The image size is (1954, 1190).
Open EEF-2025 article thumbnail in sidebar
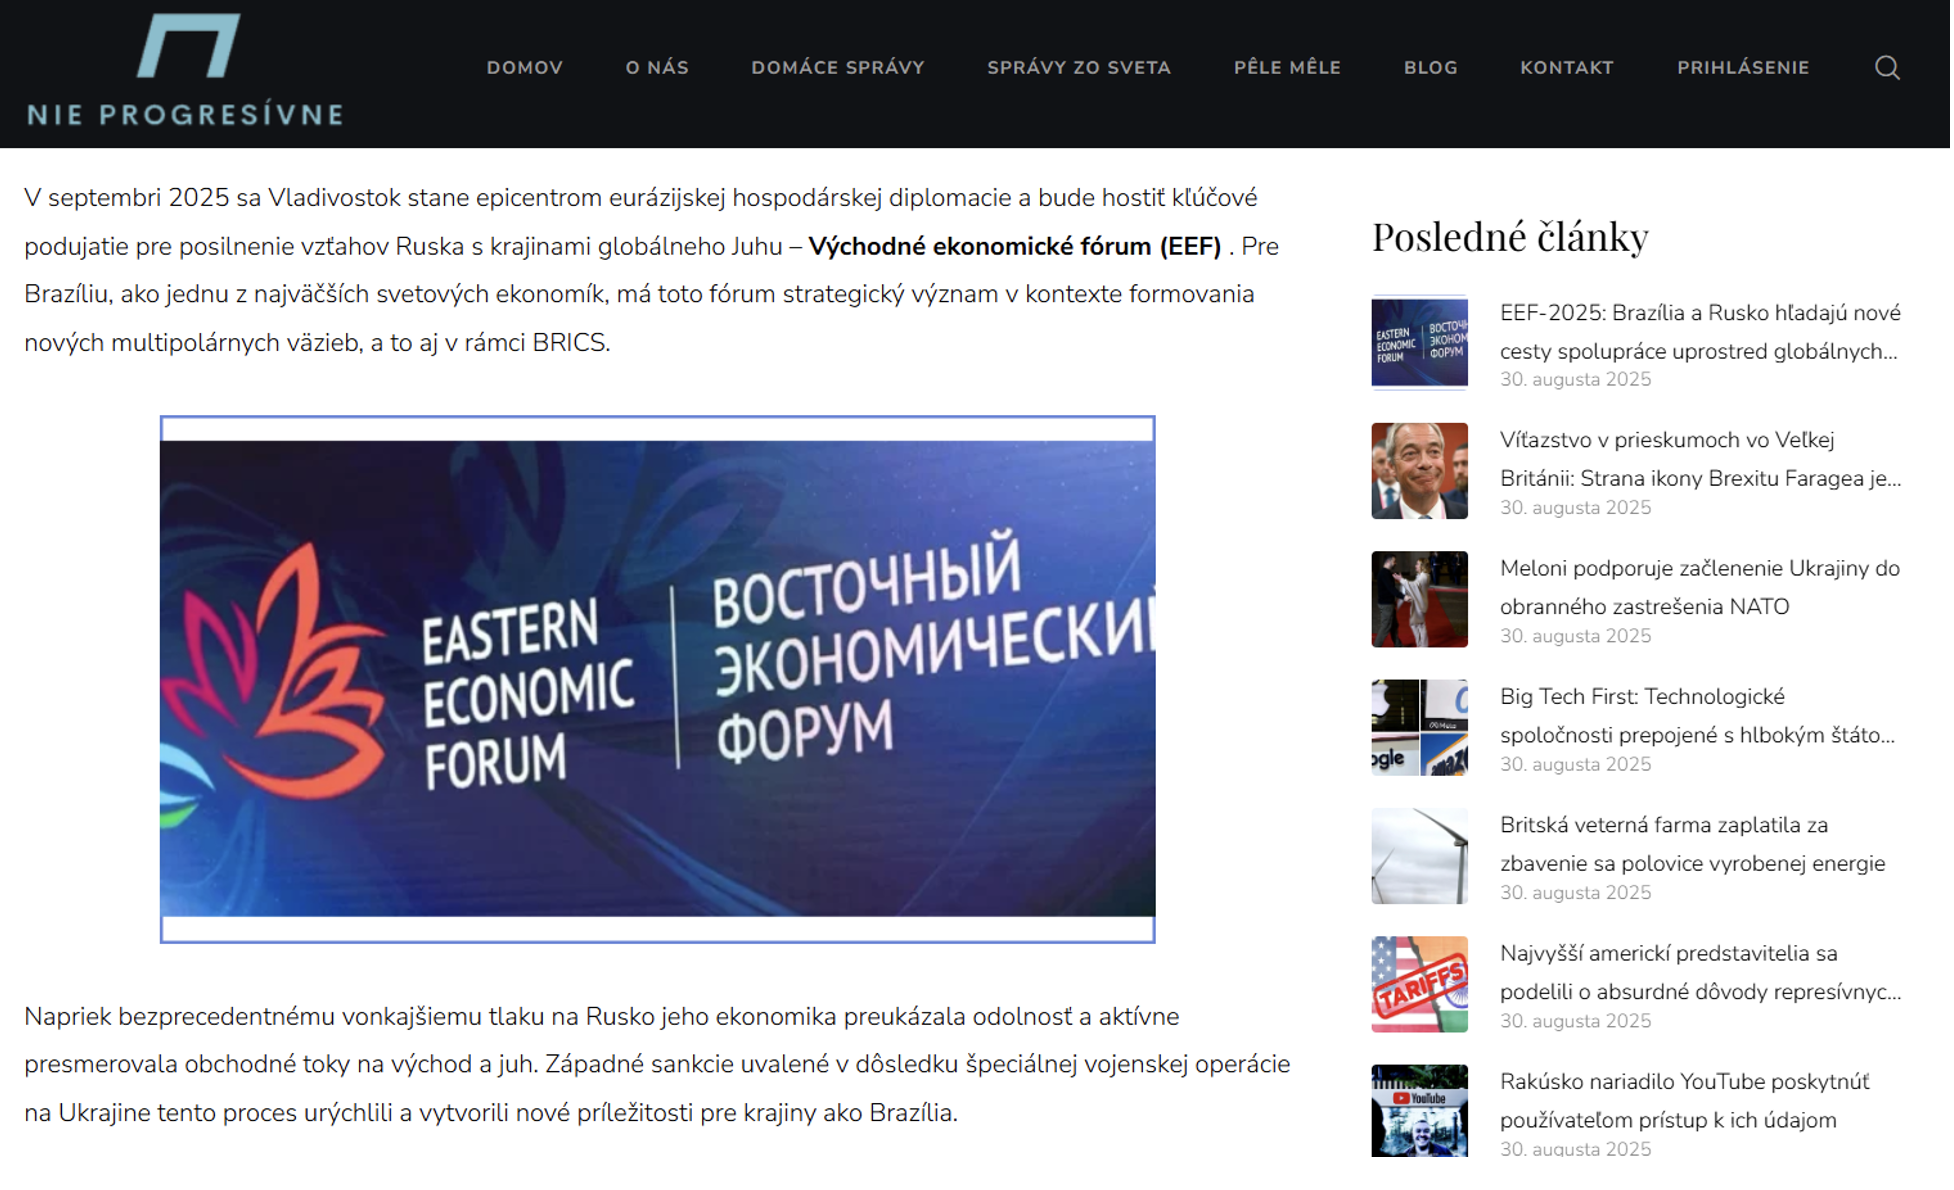(x=1422, y=343)
